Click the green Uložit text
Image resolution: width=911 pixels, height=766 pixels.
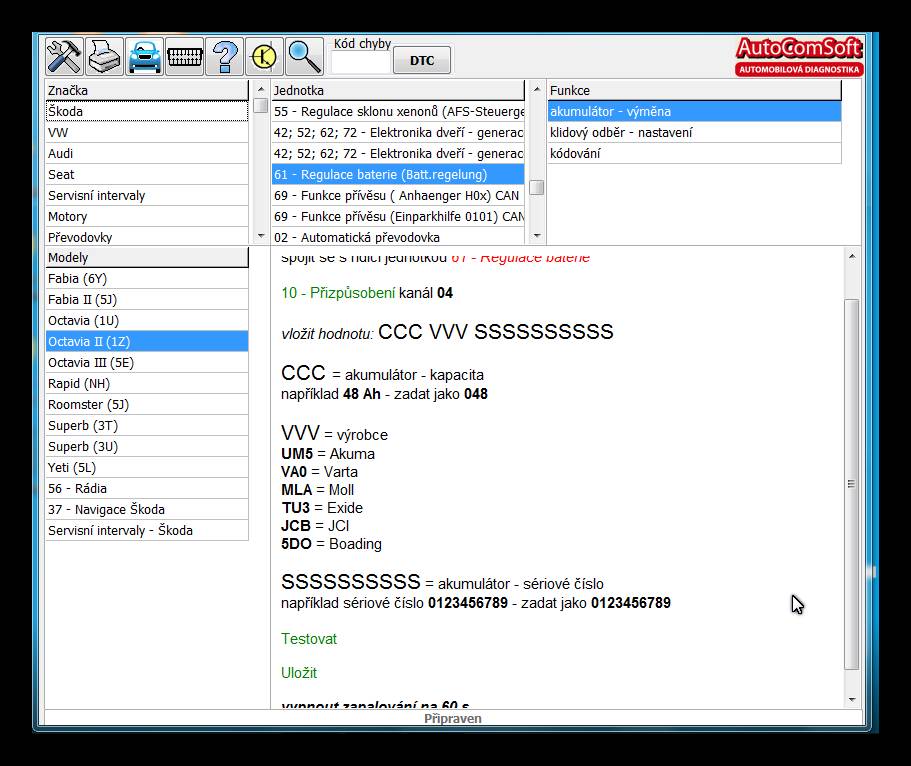coord(299,672)
